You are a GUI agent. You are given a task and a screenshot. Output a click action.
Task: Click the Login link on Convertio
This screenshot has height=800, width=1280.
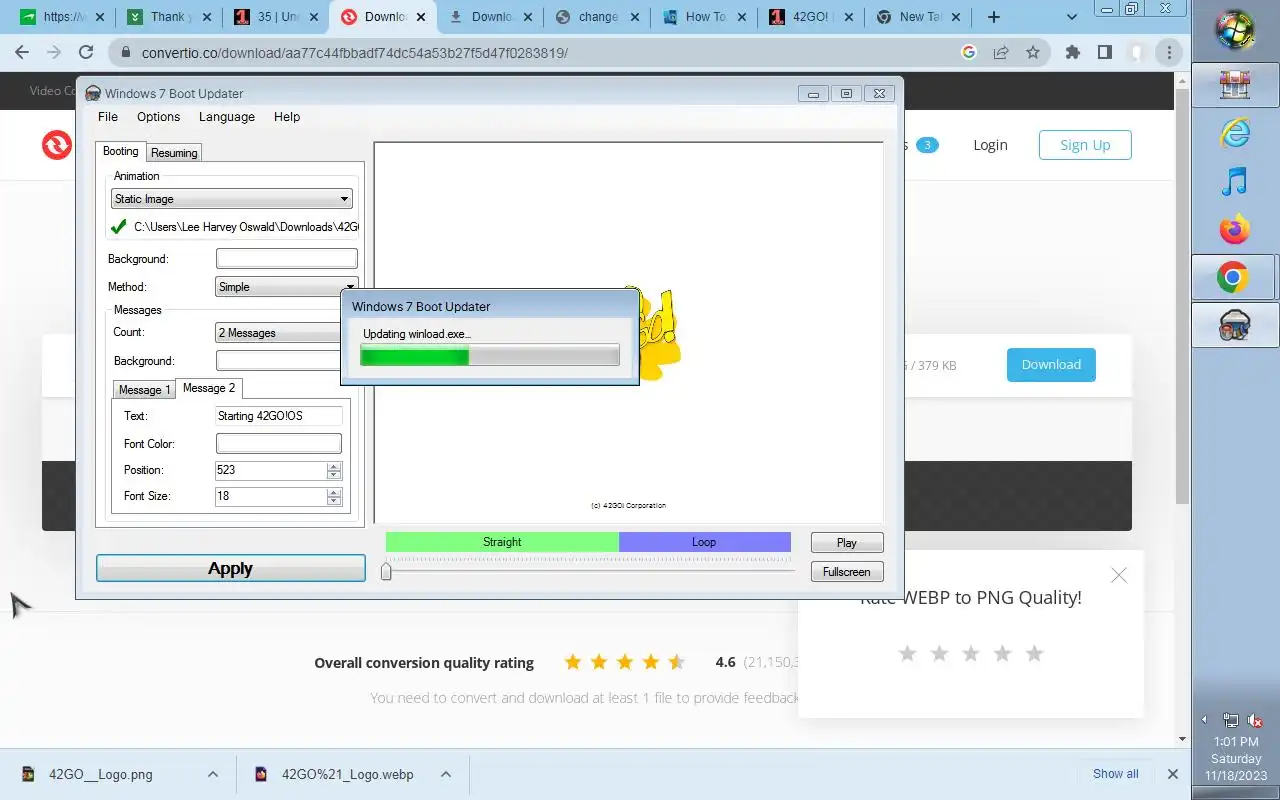tap(990, 145)
